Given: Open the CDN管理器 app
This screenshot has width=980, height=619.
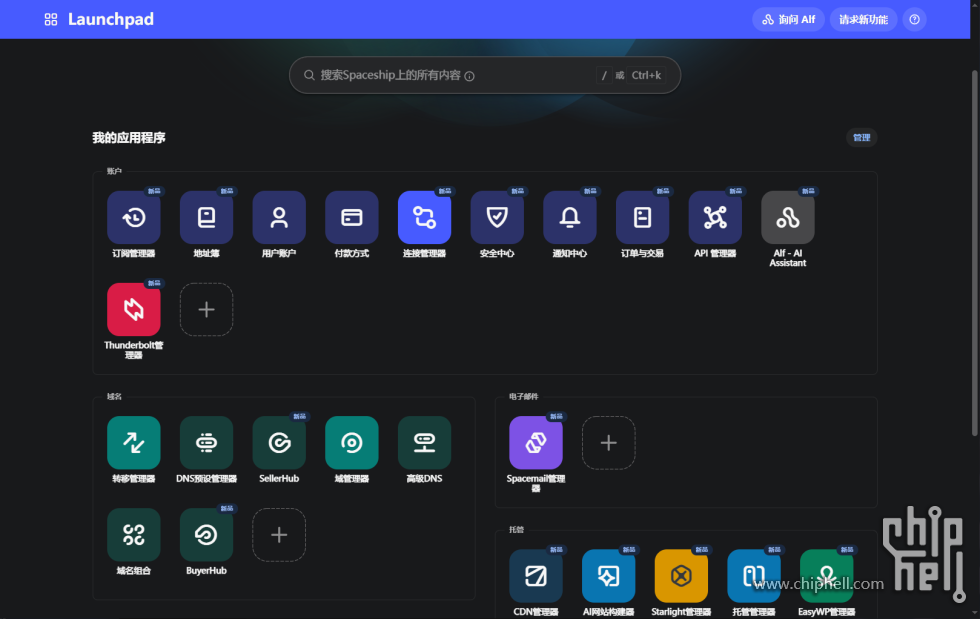Looking at the screenshot, I should coord(536,576).
